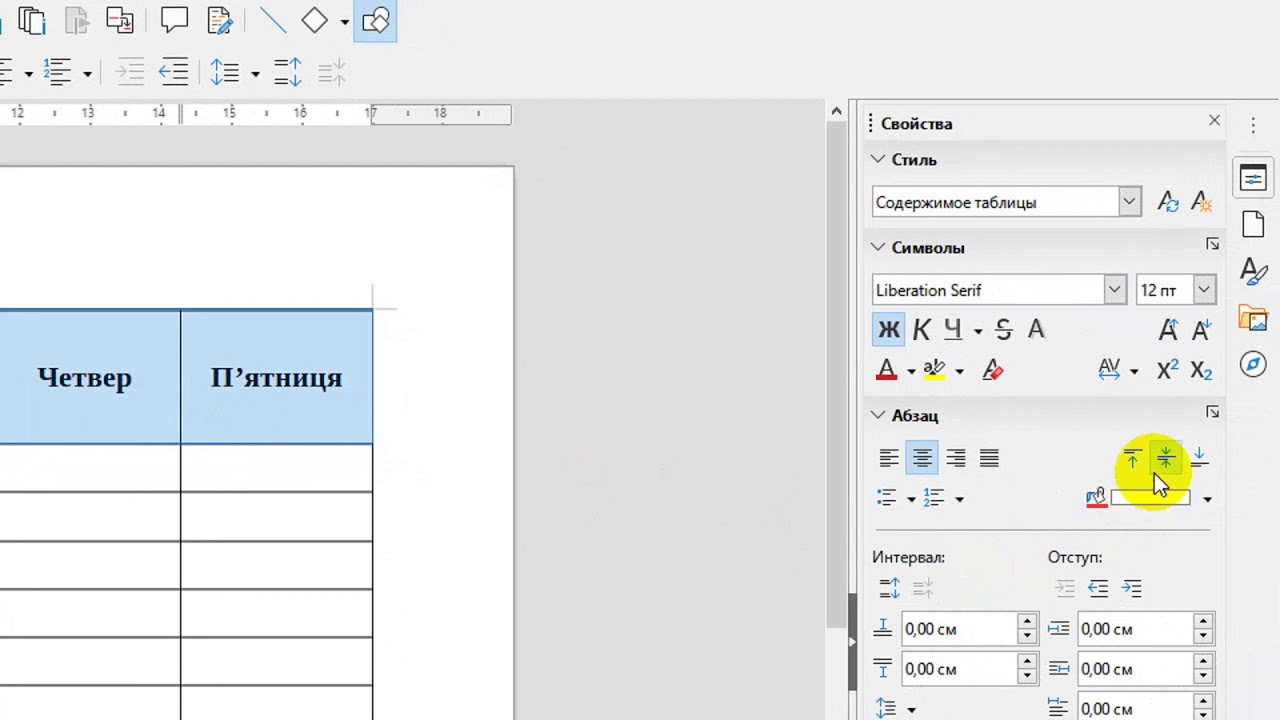
Task: Click the ordered list icon in toolbar
Action: (57, 72)
